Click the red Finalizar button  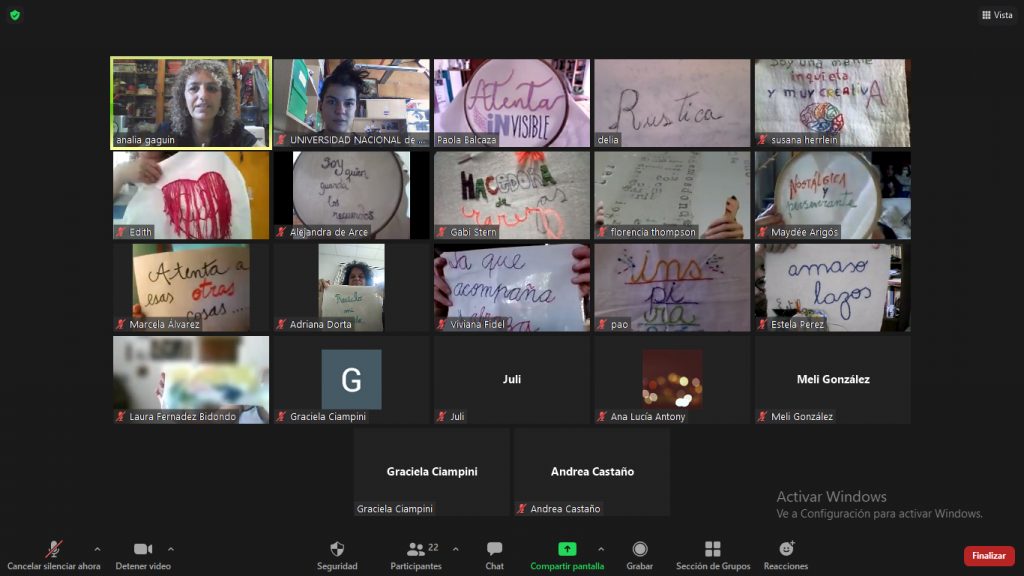point(988,556)
